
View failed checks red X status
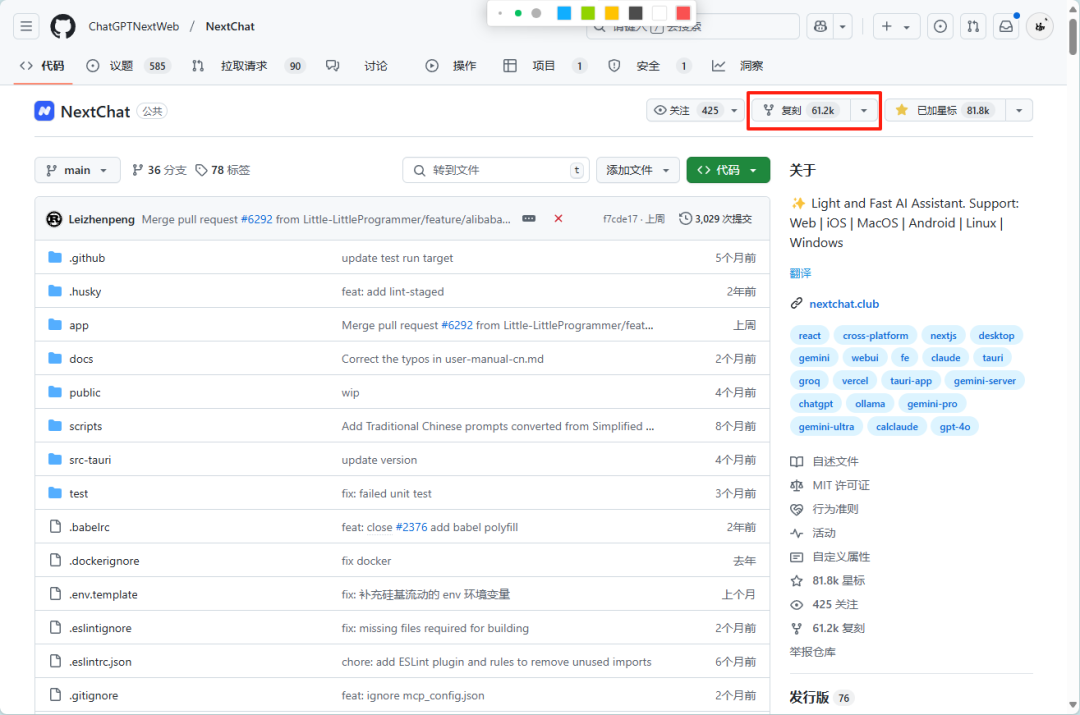coord(558,218)
